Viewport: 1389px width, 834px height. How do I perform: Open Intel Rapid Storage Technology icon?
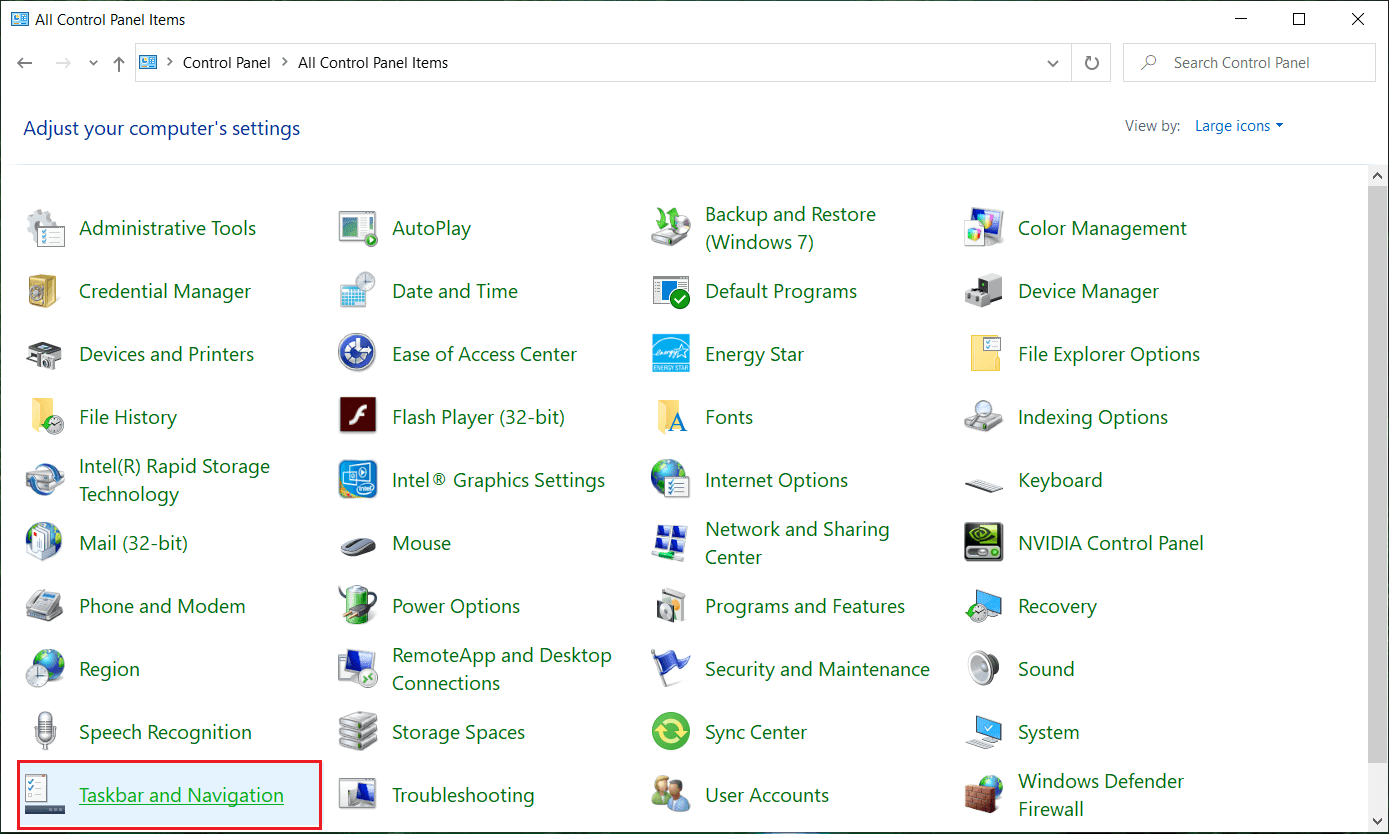[x=45, y=480]
